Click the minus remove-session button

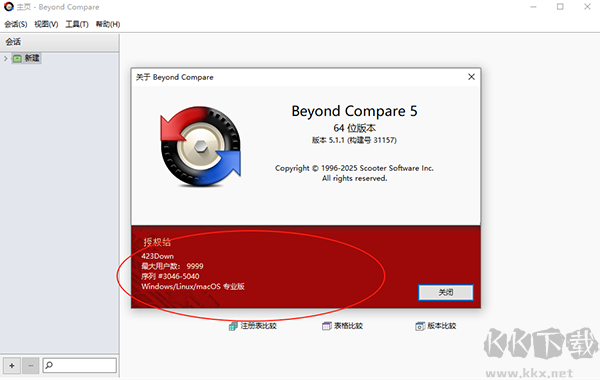pyautogui.click(x=31, y=365)
